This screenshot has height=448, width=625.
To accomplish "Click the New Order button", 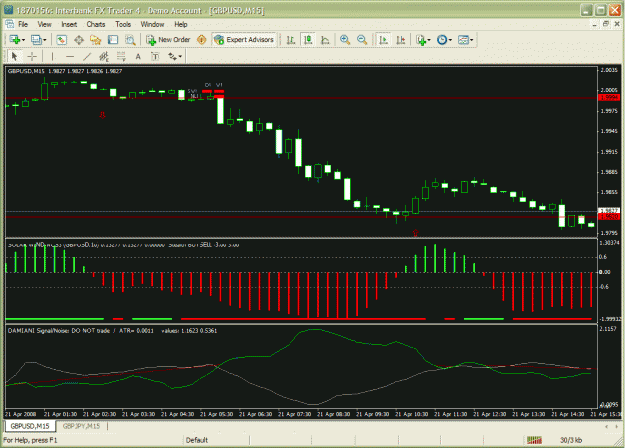I will point(168,40).
